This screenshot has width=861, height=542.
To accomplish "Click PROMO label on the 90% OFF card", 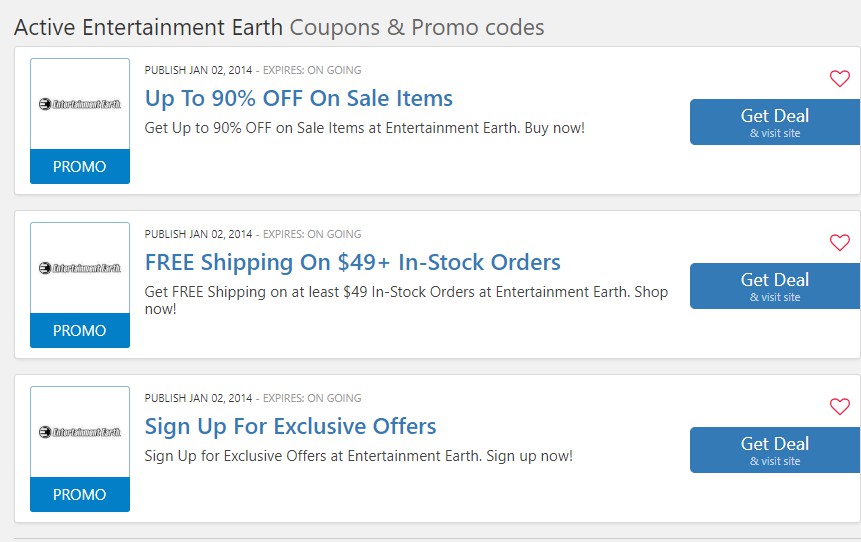I will pyautogui.click(x=80, y=167).
